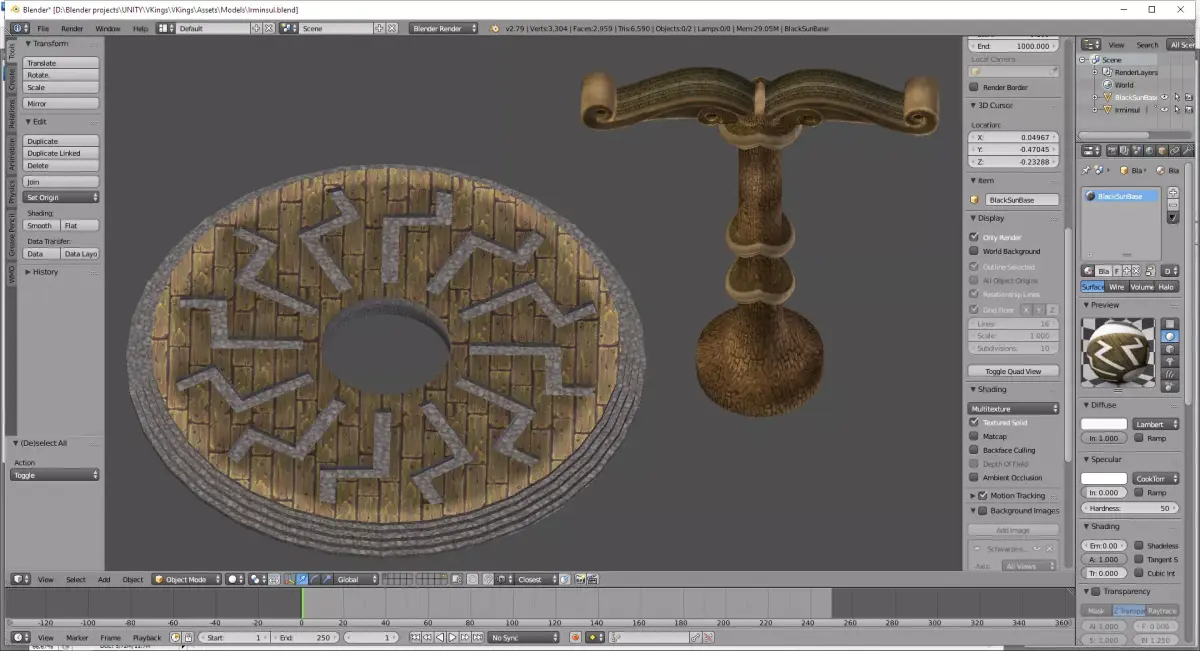Click the Duplicate Linked button

(60, 153)
